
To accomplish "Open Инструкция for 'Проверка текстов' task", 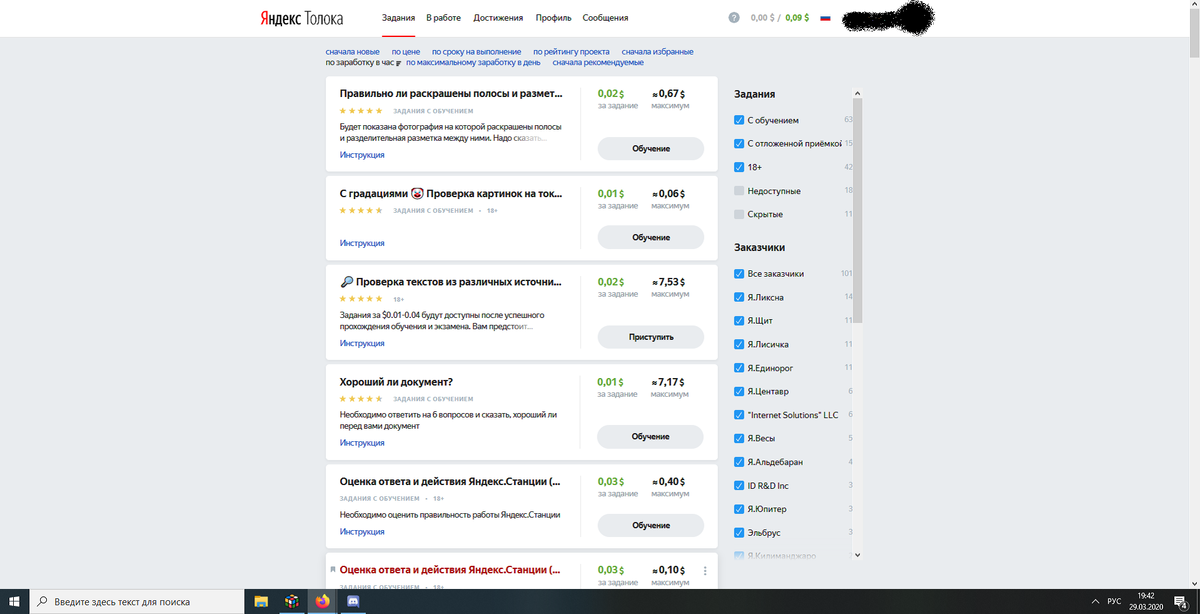I will [362, 343].
